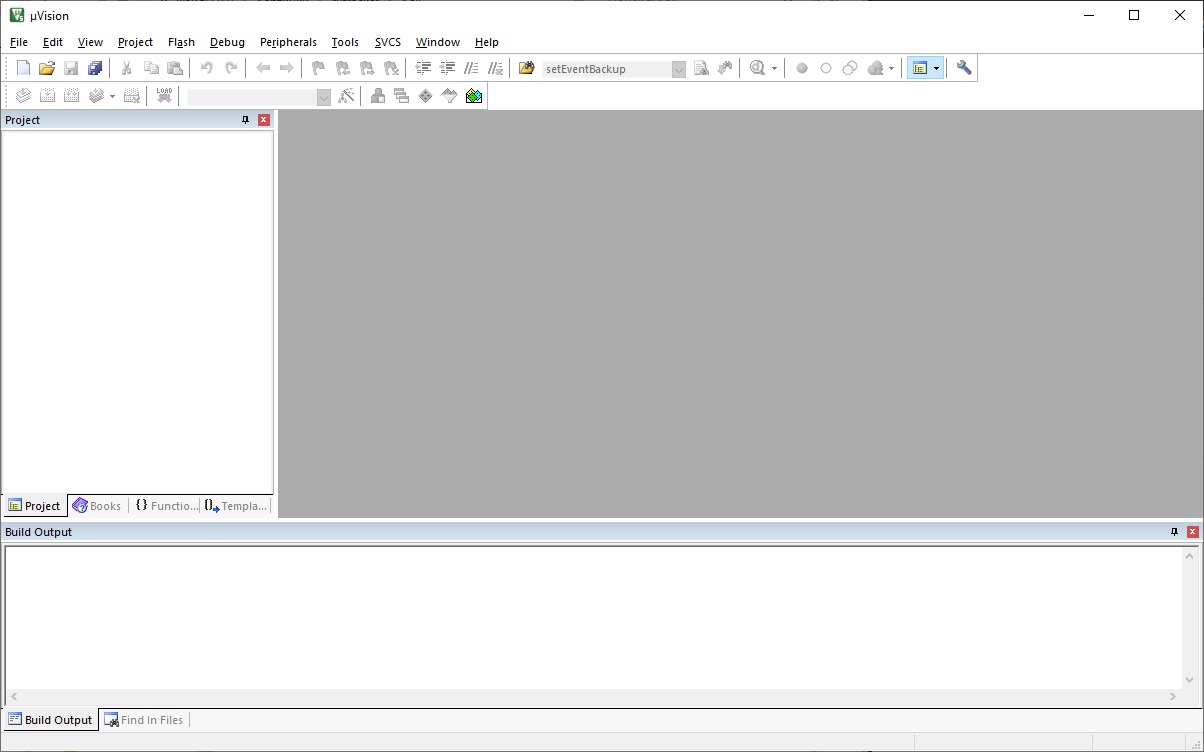Toggle a bookmark on the current line

pyautogui.click(x=319, y=68)
